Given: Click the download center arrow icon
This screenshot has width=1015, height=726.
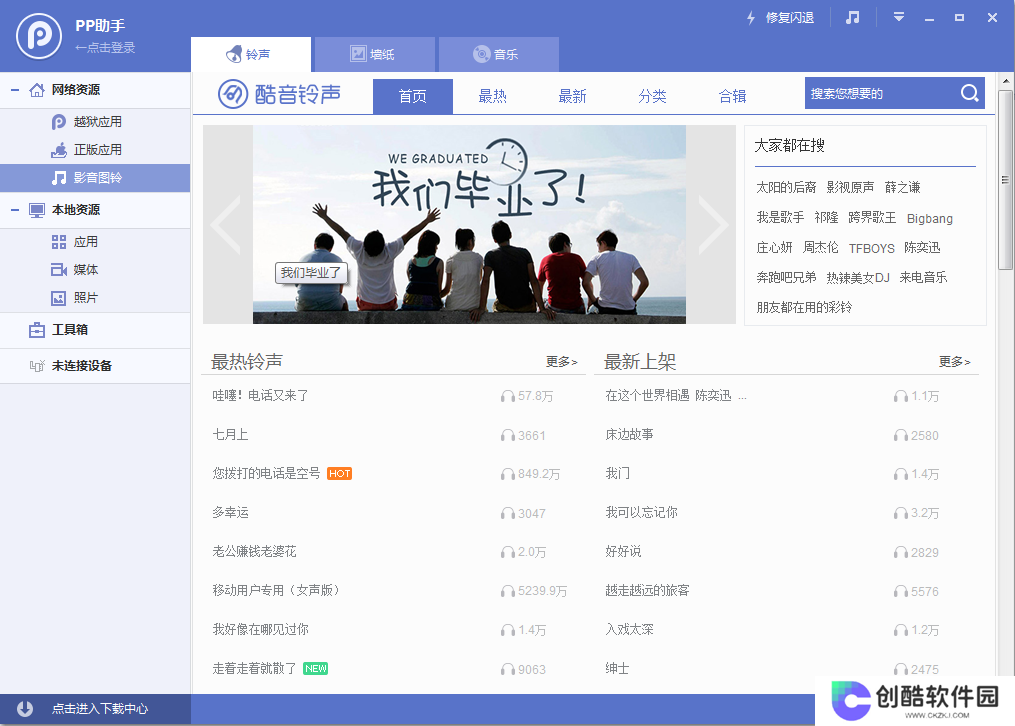Looking at the screenshot, I should tap(25, 709).
